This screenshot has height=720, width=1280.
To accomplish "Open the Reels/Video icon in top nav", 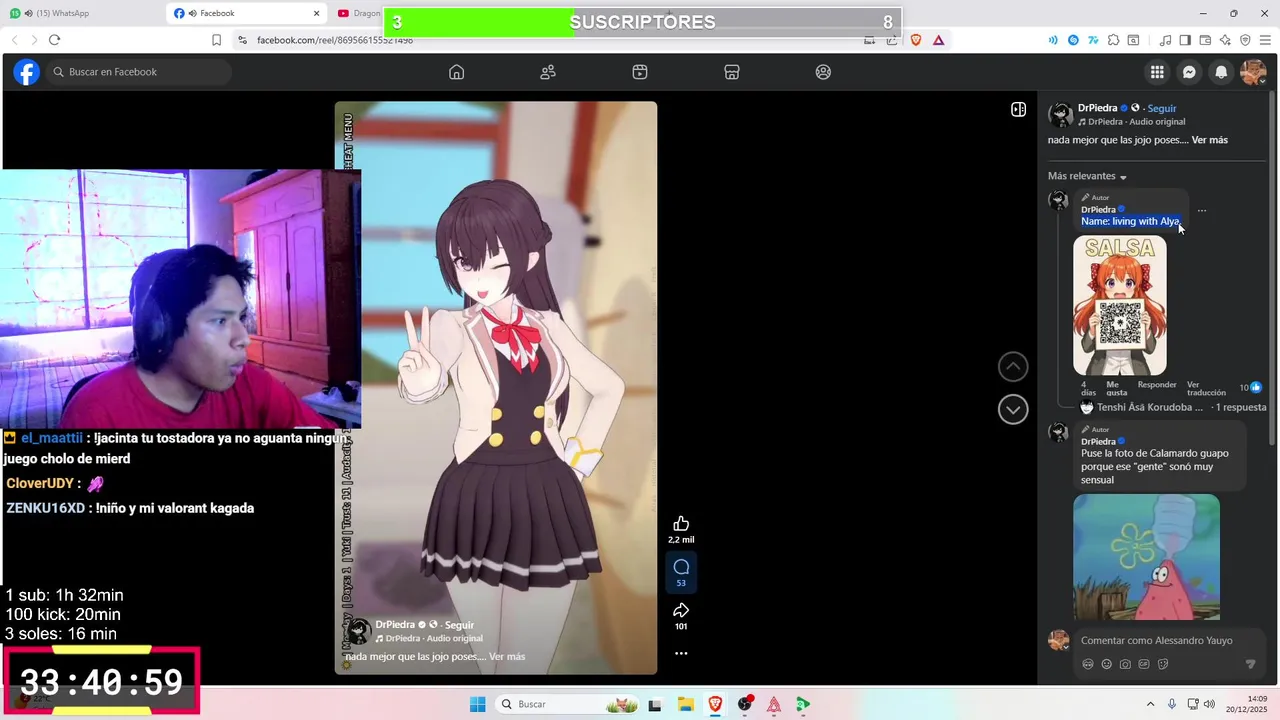I will [x=640, y=72].
